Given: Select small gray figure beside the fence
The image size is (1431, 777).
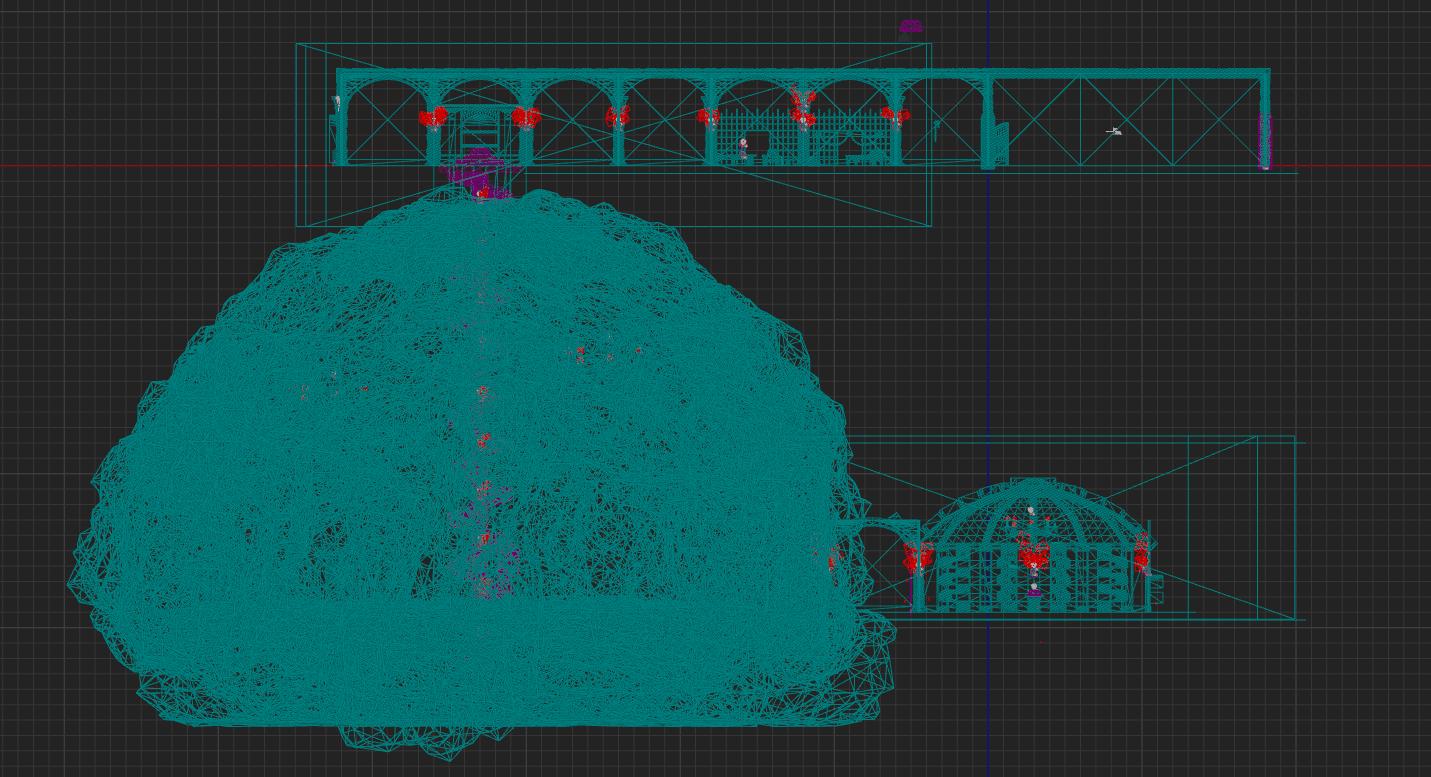Looking at the screenshot, I should click(743, 148).
